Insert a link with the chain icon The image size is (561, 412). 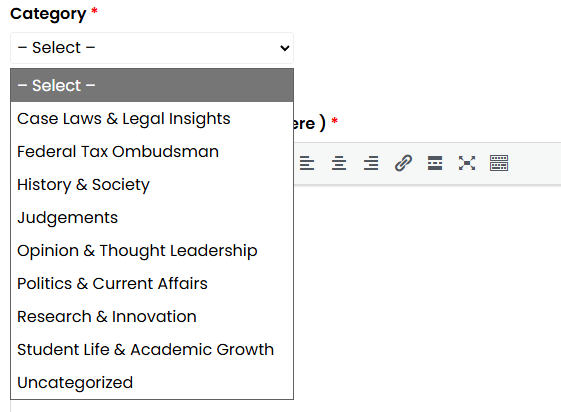(x=403, y=163)
